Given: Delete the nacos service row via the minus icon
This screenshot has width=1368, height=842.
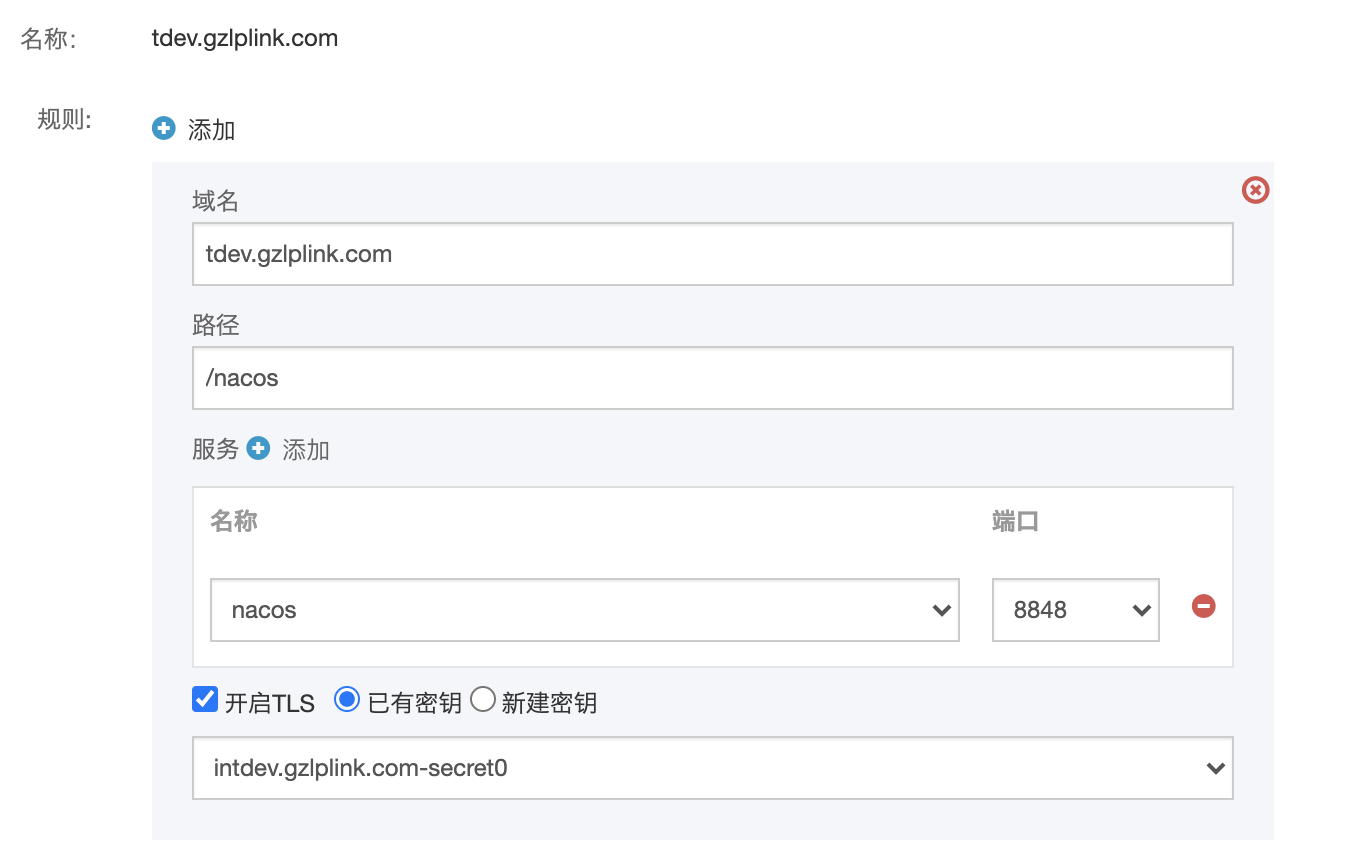Looking at the screenshot, I should pos(1203,606).
